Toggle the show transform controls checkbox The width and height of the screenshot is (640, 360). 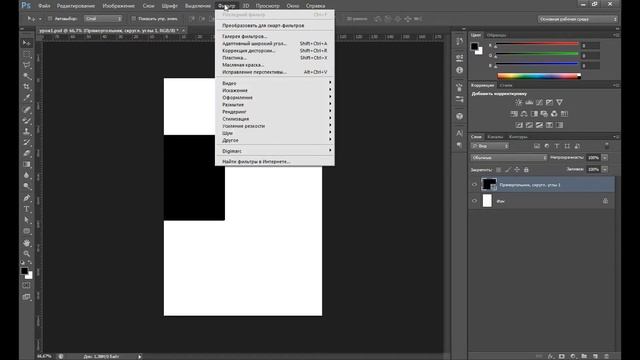(133, 19)
